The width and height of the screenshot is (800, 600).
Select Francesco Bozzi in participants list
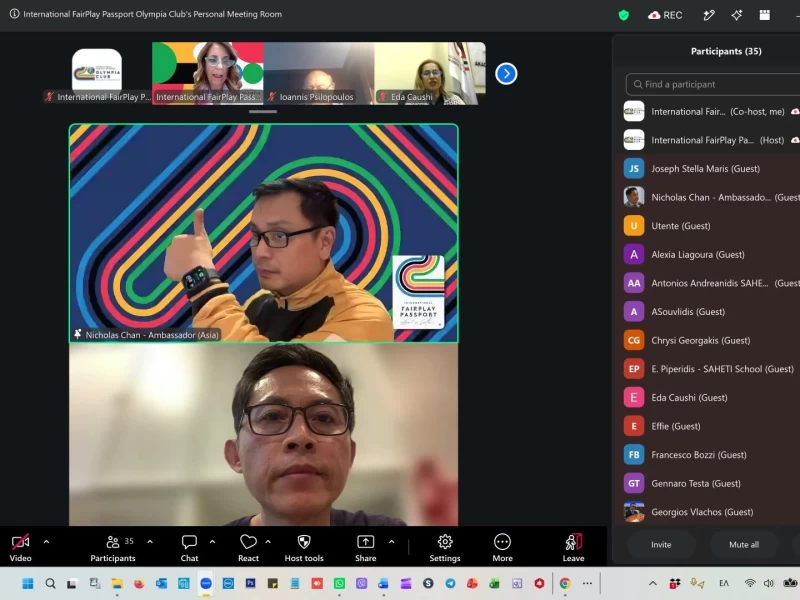pos(709,455)
